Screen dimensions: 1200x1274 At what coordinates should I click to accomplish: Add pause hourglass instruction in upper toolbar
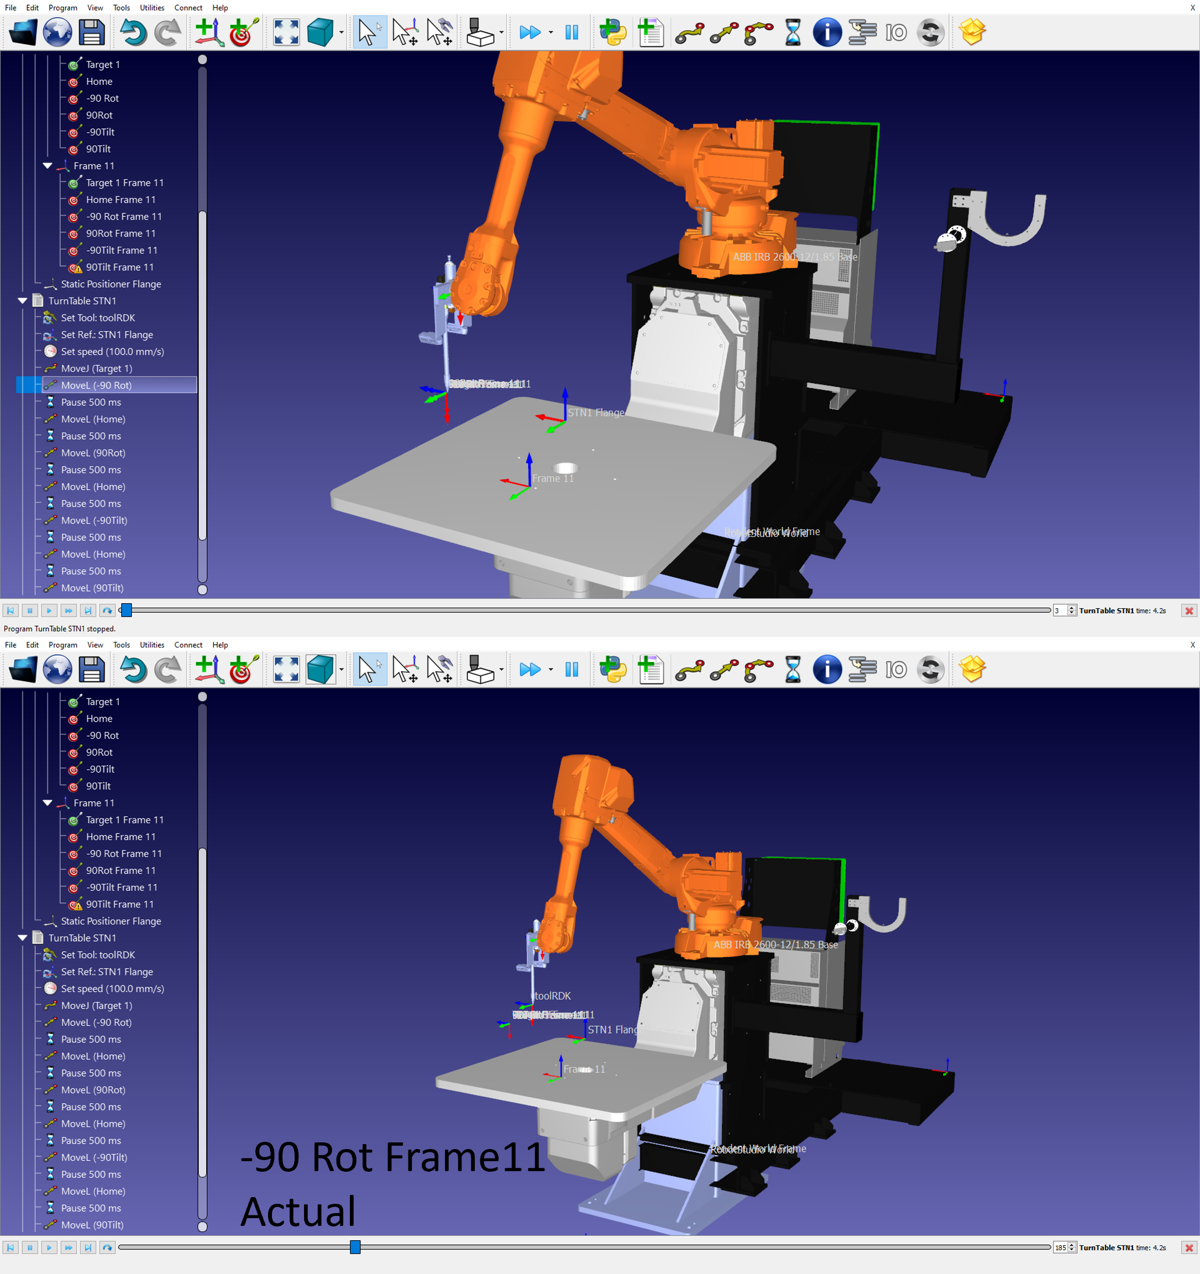tap(793, 32)
